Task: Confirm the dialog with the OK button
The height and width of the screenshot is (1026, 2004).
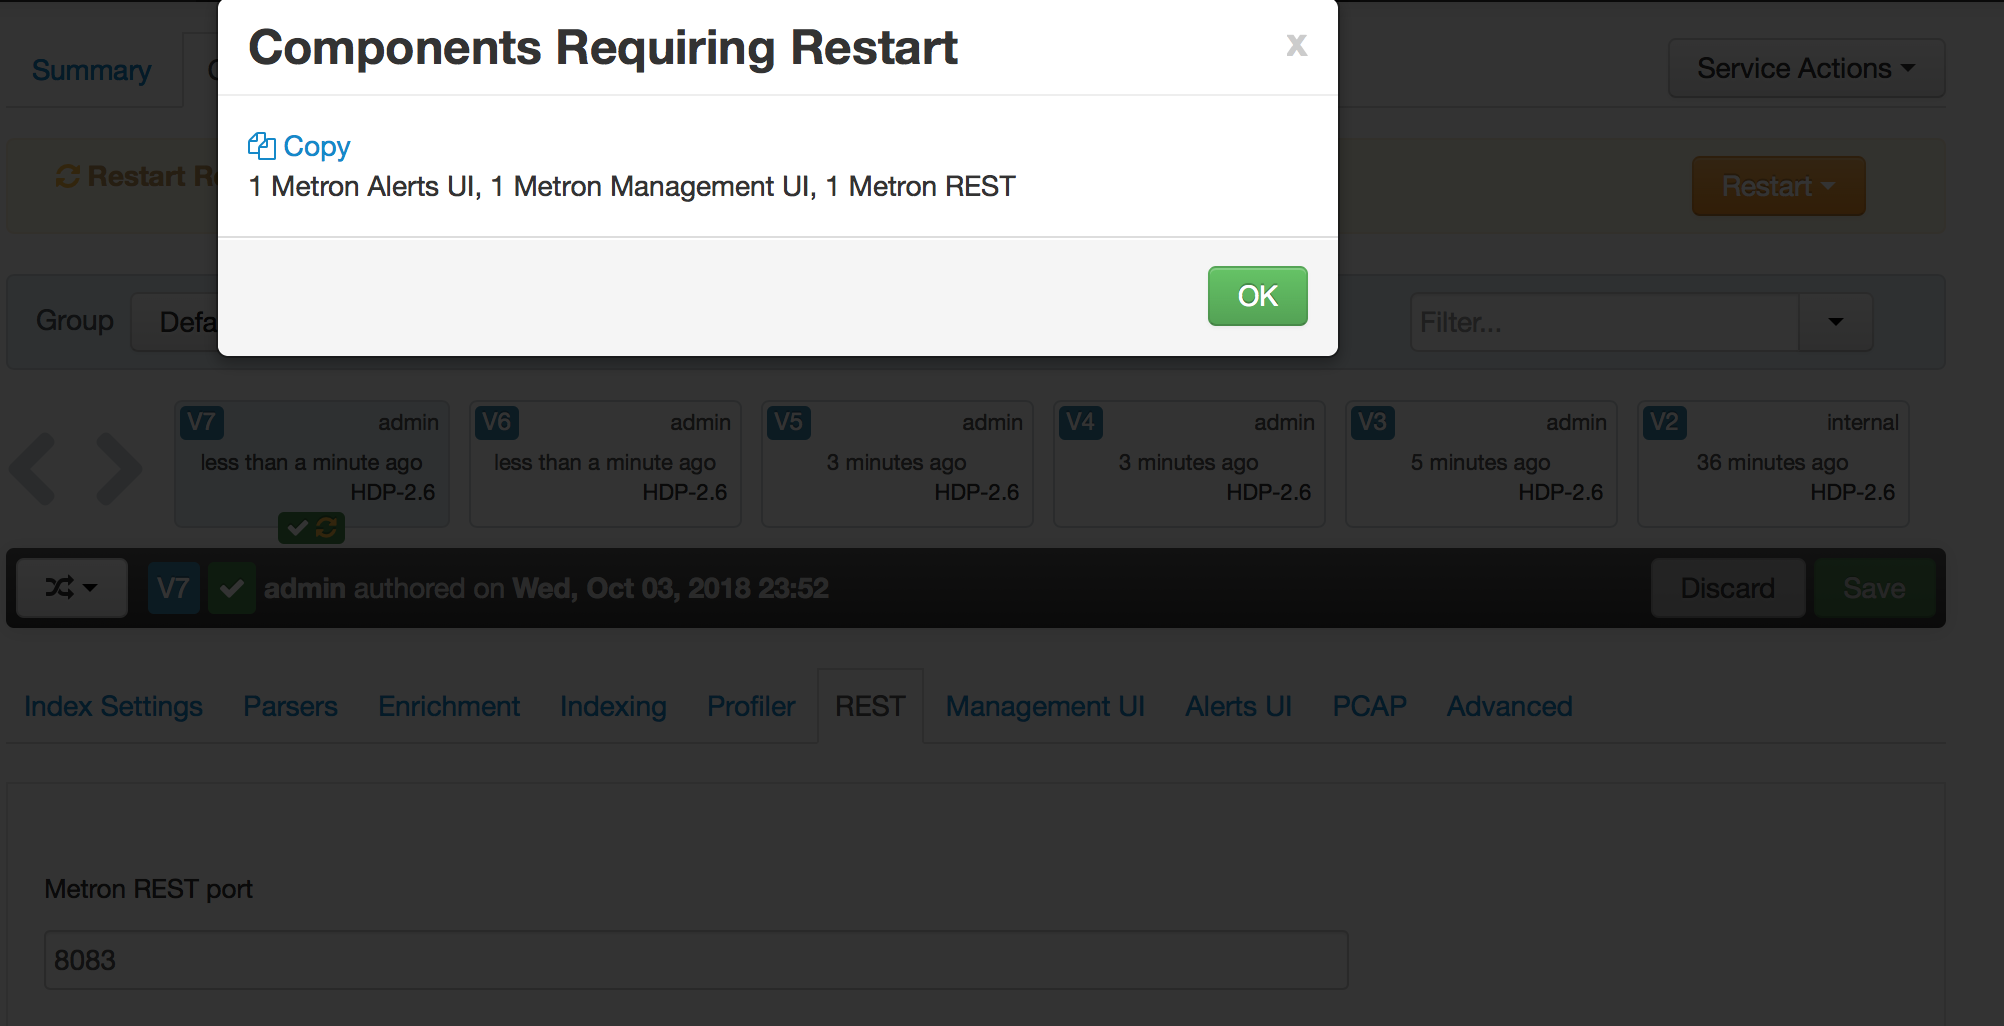Action: [1257, 296]
